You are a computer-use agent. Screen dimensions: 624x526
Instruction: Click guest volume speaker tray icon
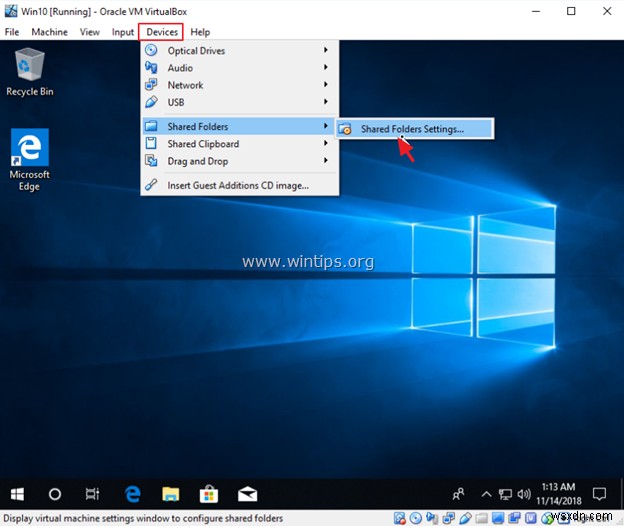pos(524,495)
